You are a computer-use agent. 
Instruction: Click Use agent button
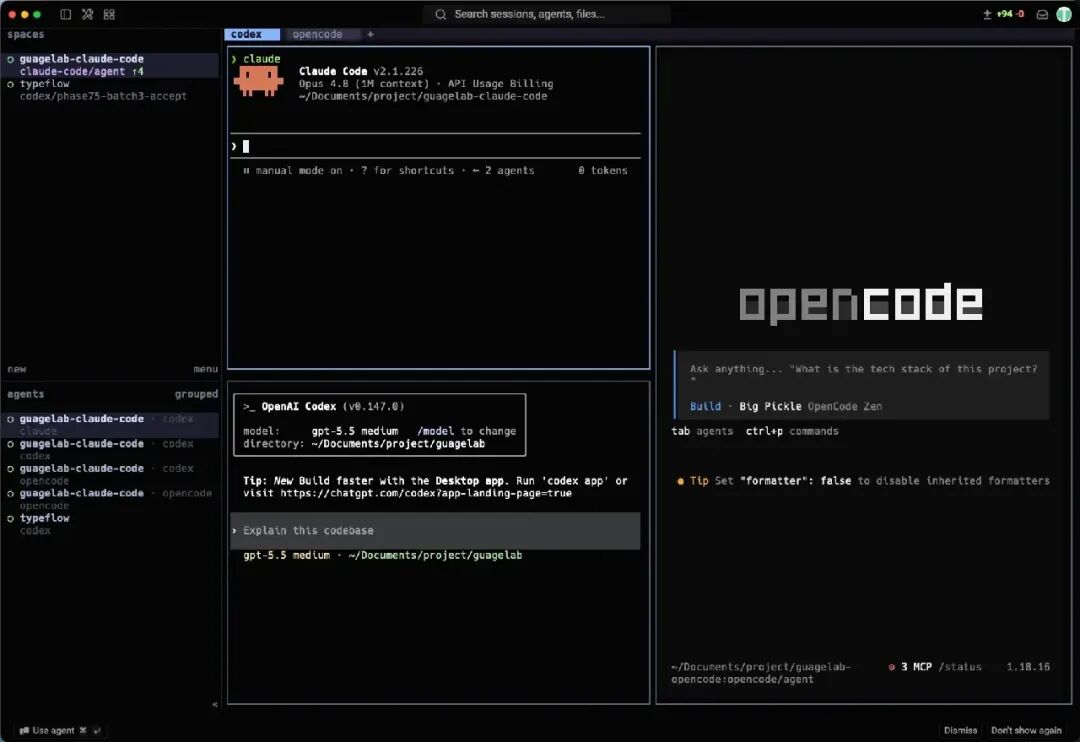pyautogui.click(x=60, y=730)
